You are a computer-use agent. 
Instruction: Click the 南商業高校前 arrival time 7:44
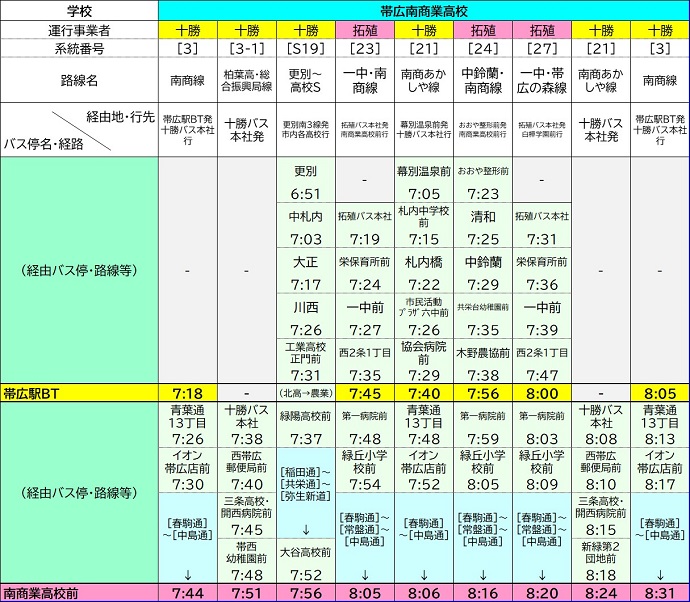coord(188,594)
